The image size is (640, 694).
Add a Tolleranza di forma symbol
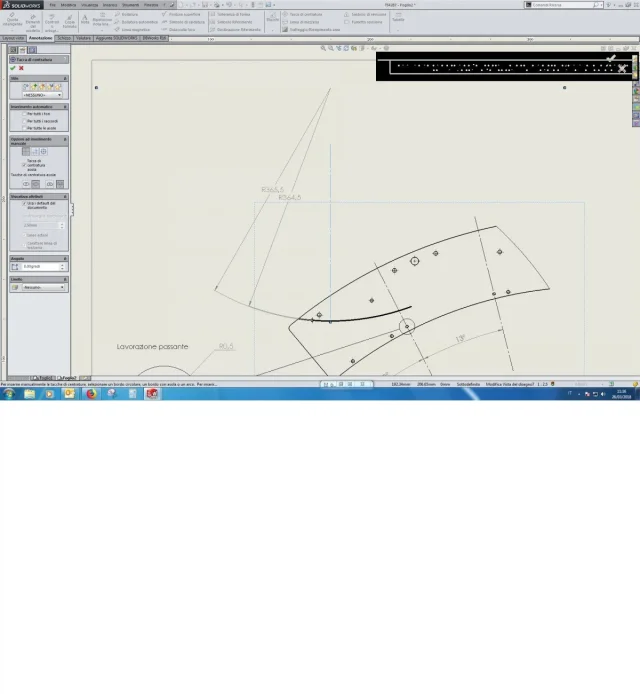pyautogui.click(x=230, y=15)
